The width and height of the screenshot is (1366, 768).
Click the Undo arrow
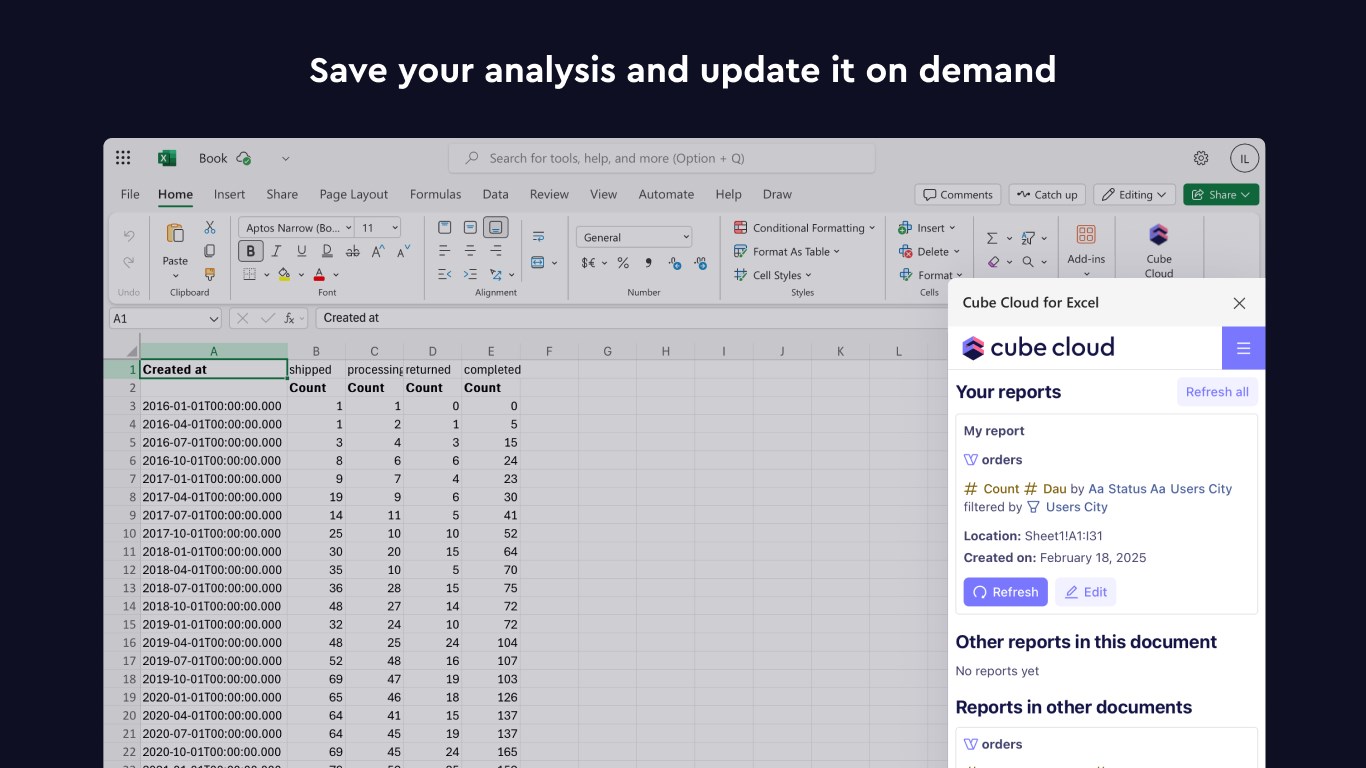[129, 236]
